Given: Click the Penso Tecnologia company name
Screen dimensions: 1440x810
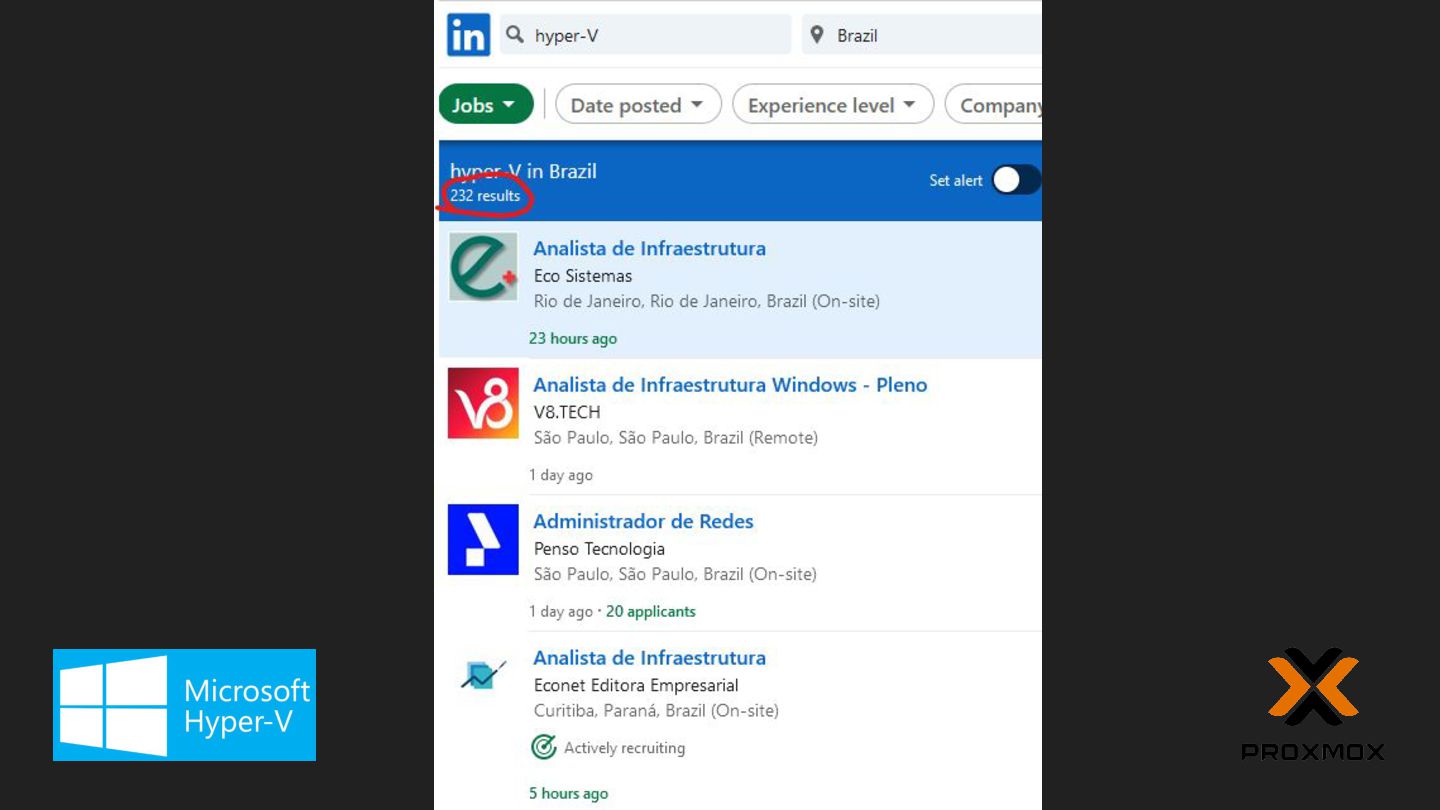Looking at the screenshot, I should [599, 548].
